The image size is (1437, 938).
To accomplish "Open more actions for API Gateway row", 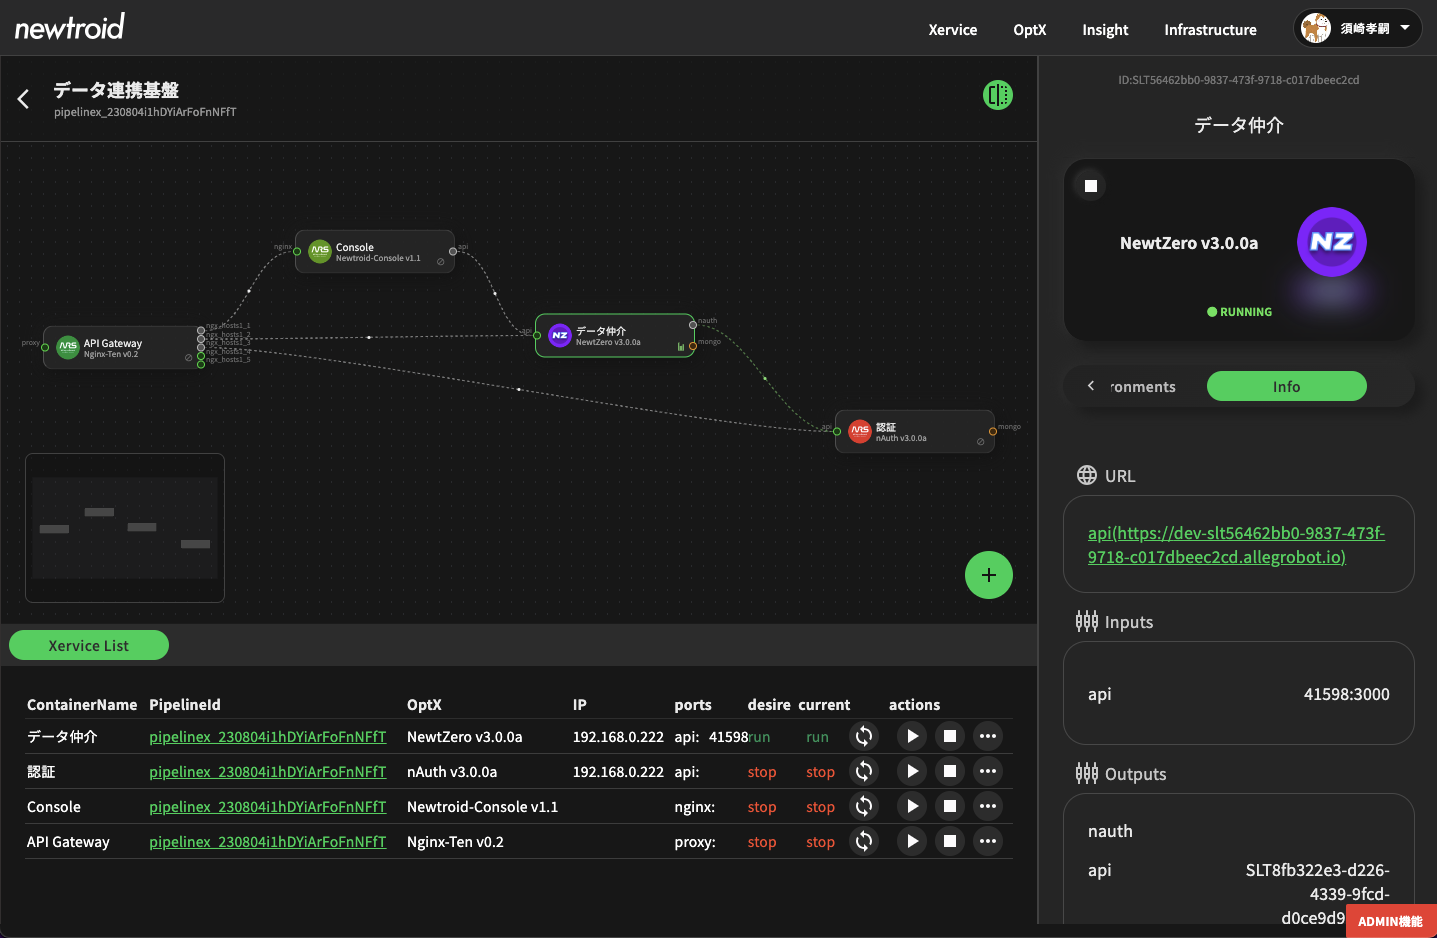I will (x=988, y=841).
